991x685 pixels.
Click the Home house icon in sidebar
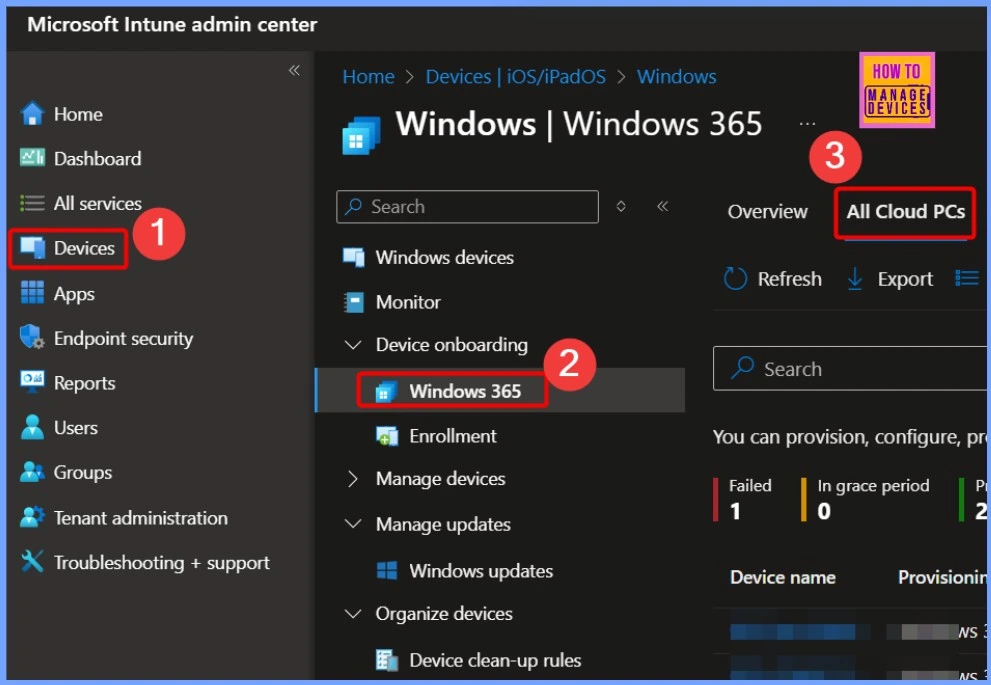32,114
